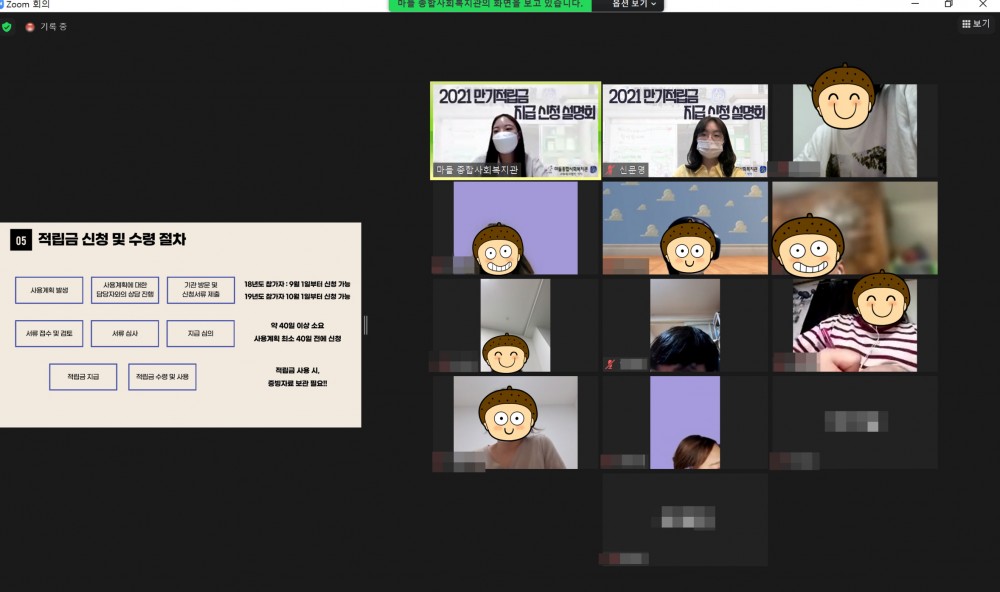Click the divider handle beside shared slide
This screenshot has width=1000, height=592.
click(x=365, y=325)
